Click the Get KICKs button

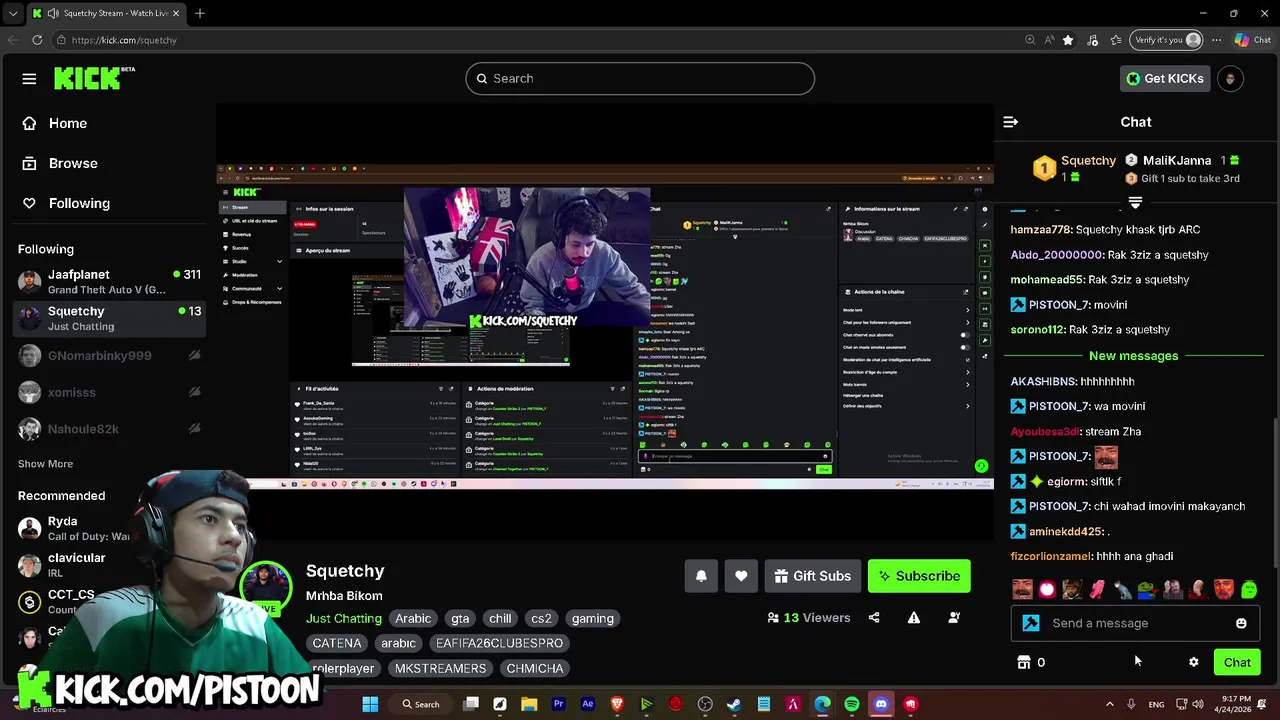pyautogui.click(x=1165, y=79)
